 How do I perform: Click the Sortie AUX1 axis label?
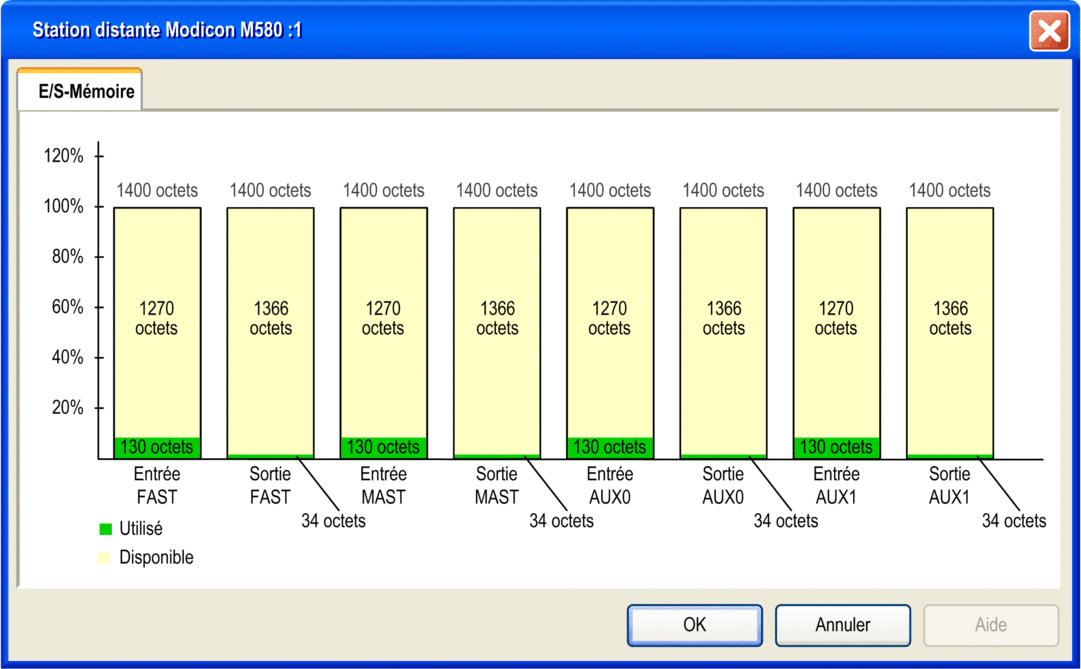pos(950,486)
